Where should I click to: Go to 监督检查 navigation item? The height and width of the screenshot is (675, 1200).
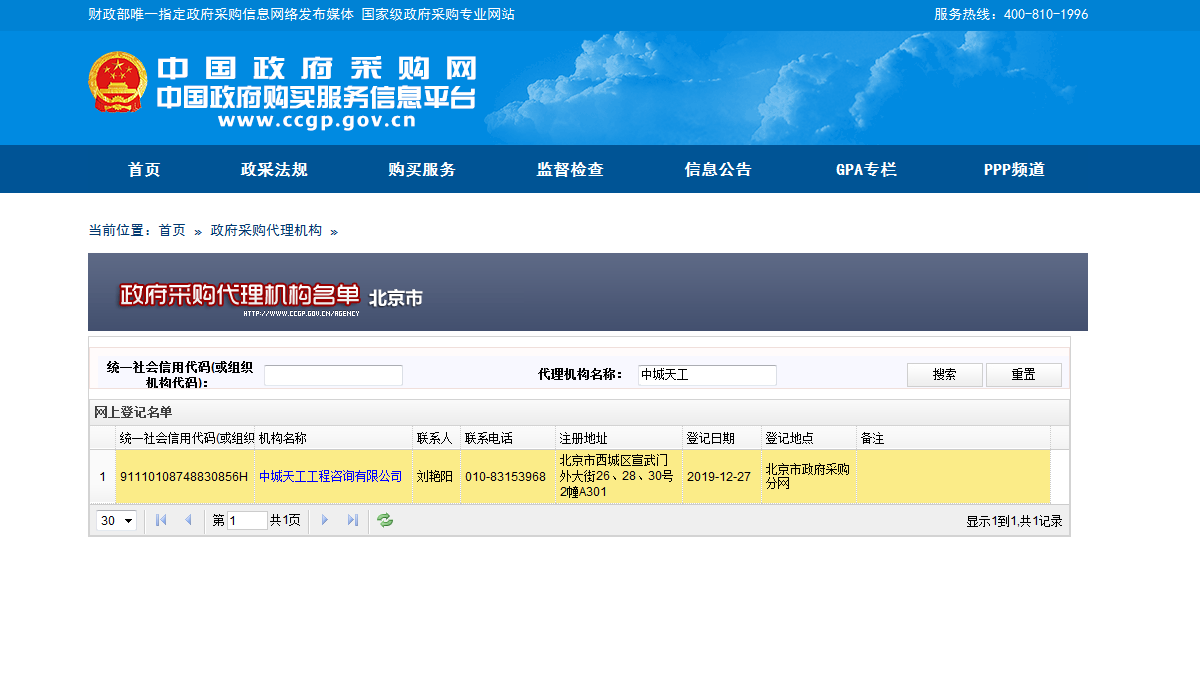coord(570,170)
